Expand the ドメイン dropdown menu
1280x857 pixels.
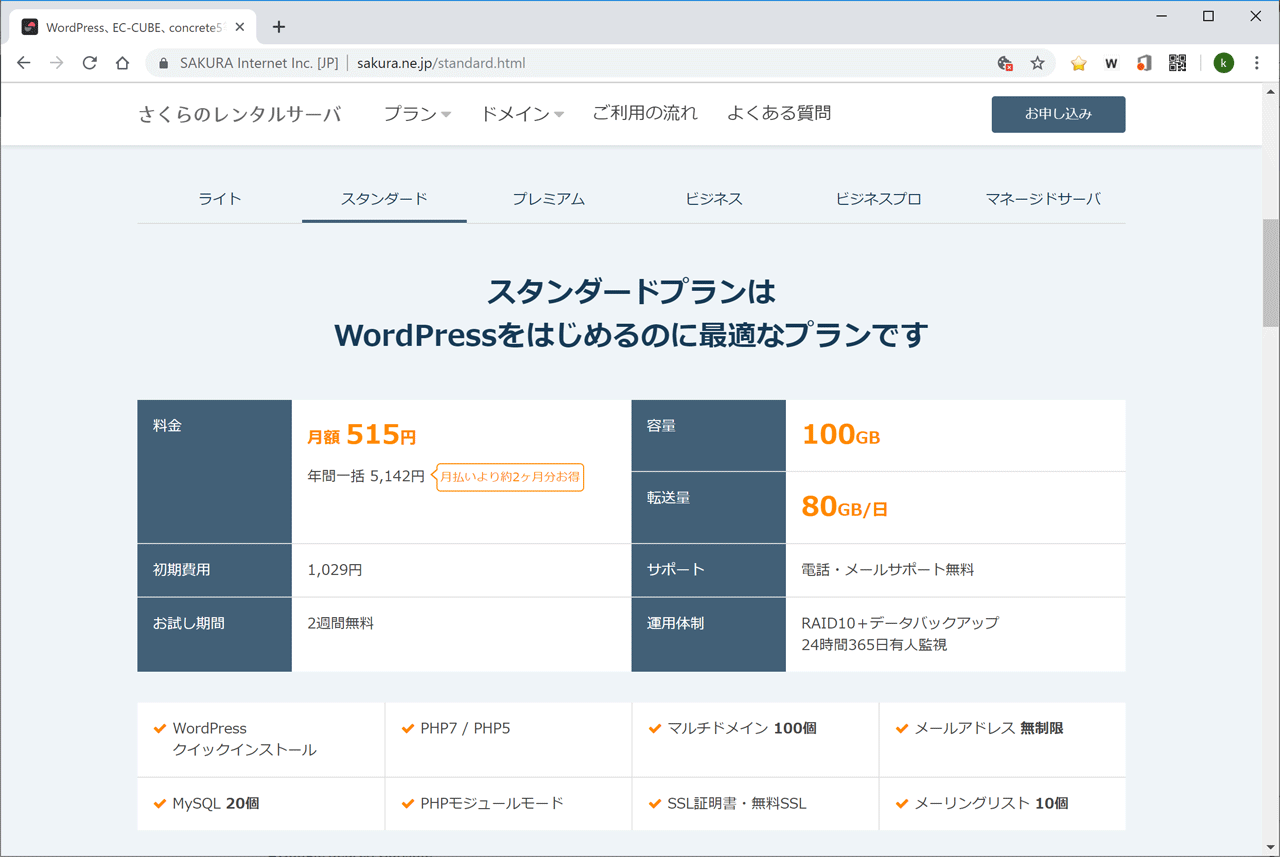click(x=522, y=114)
